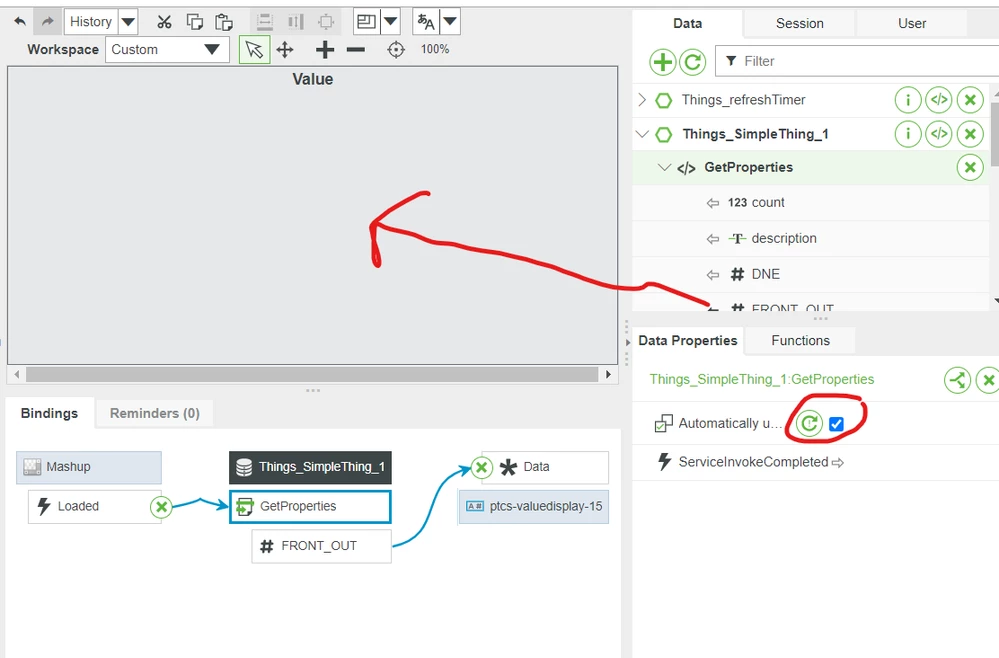Click the layout view icon
Screen dimensions: 999x658
pos(366,22)
